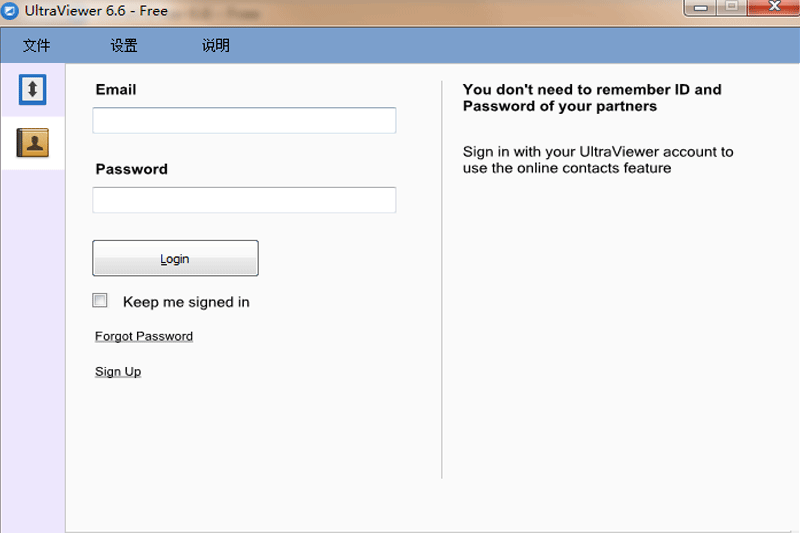Open the remote control tab icon
Screen dimensions: 800x533
(x=32, y=90)
